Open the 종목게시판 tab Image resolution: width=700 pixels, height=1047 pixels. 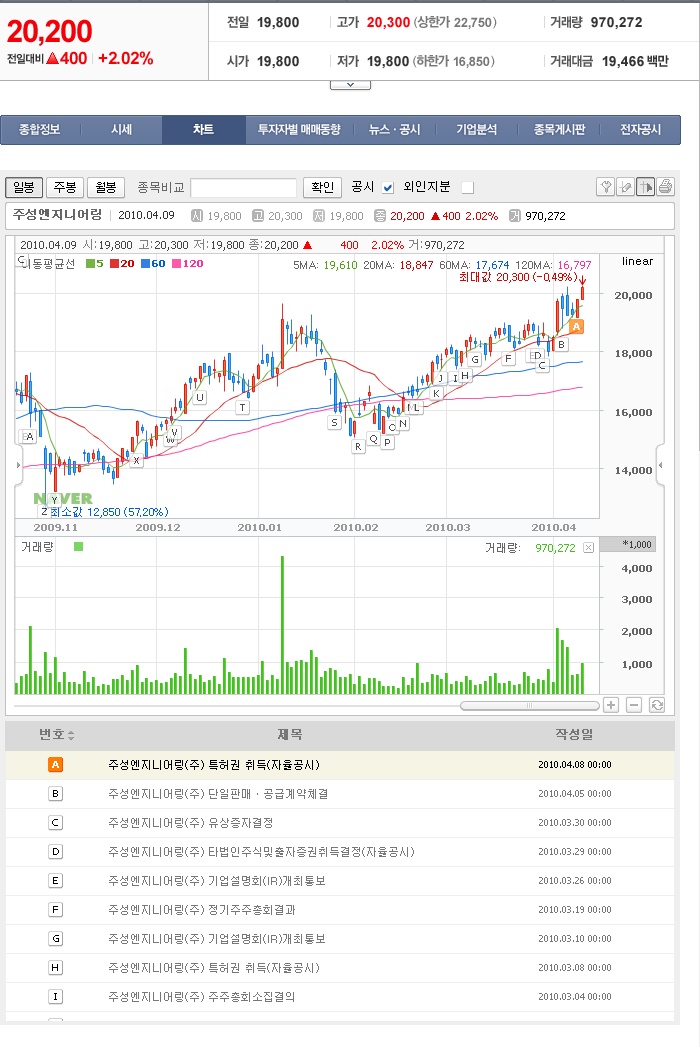click(x=559, y=130)
